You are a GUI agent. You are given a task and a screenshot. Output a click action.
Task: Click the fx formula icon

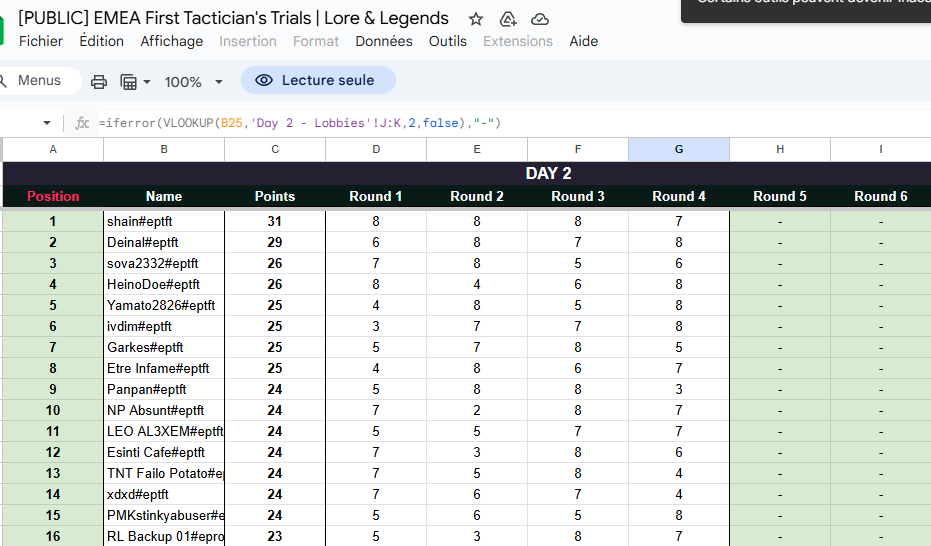(82, 123)
